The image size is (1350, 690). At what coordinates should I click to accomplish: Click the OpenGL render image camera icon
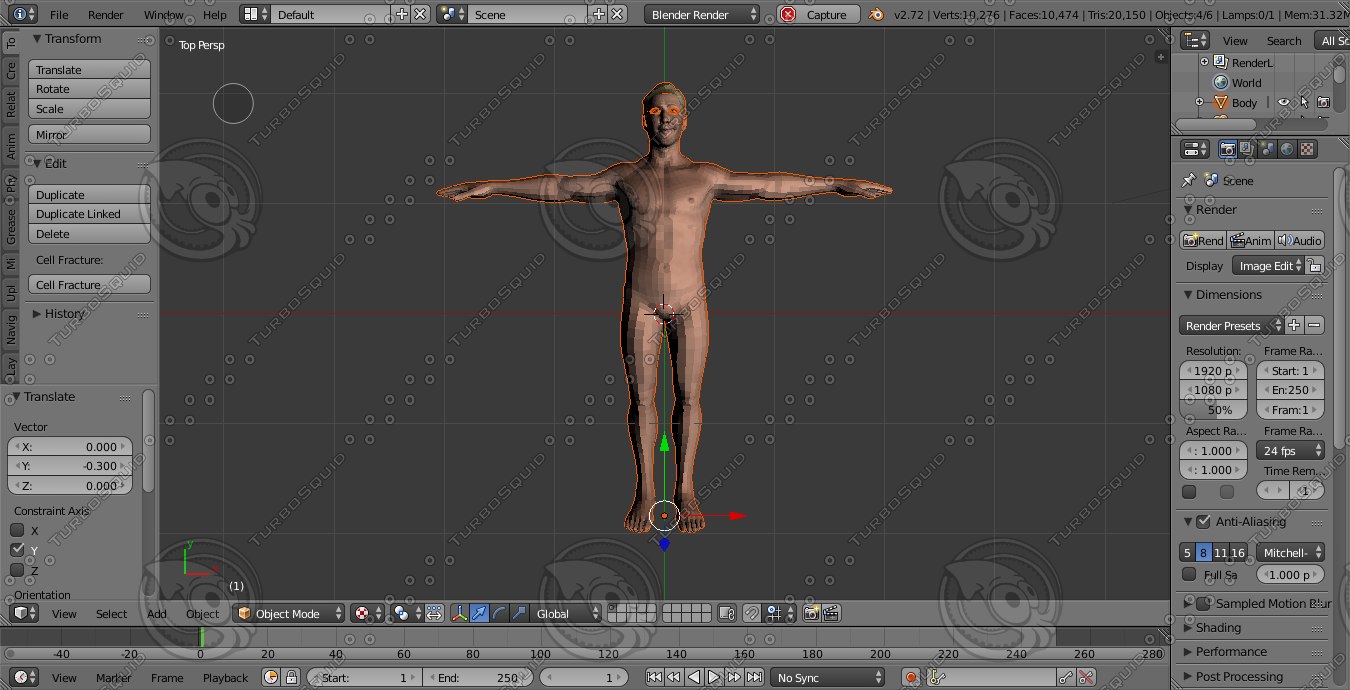point(811,613)
